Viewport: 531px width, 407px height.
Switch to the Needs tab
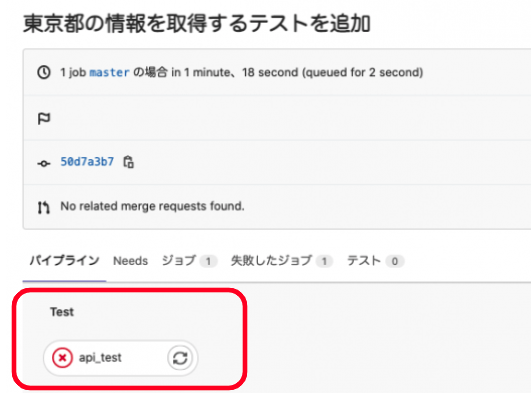coord(130,261)
